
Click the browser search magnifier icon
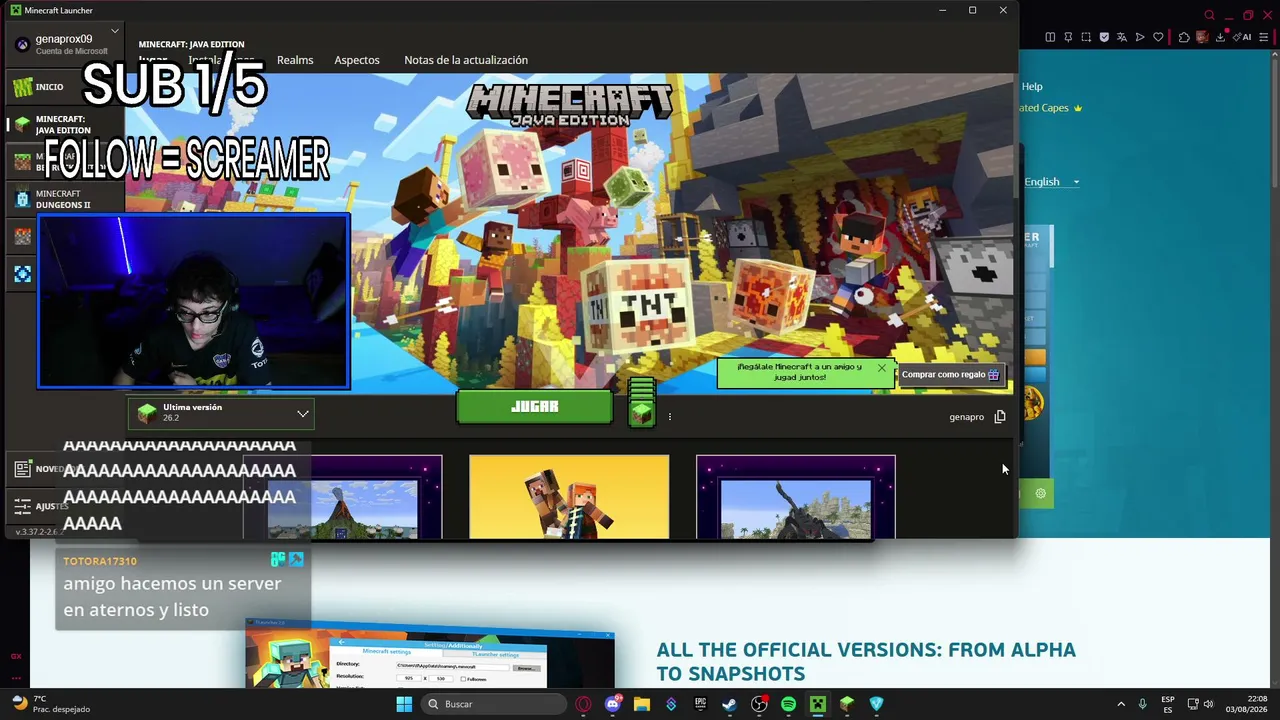(x=1209, y=15)
